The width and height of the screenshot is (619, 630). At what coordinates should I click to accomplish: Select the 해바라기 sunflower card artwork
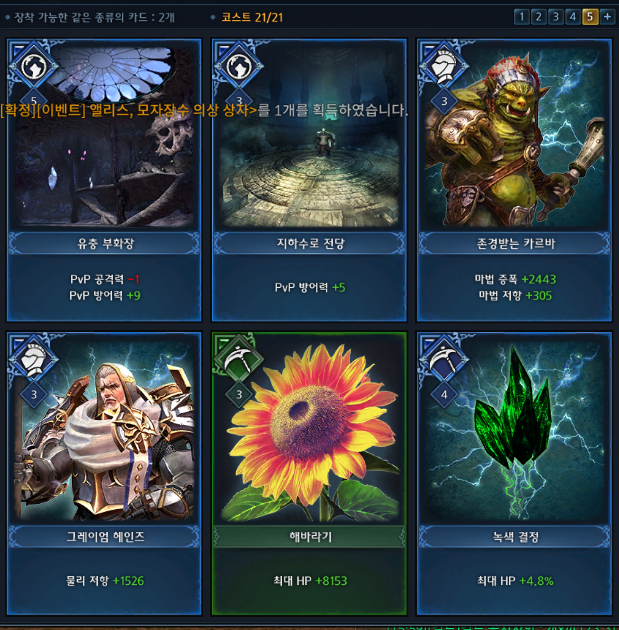click(309, 430)
